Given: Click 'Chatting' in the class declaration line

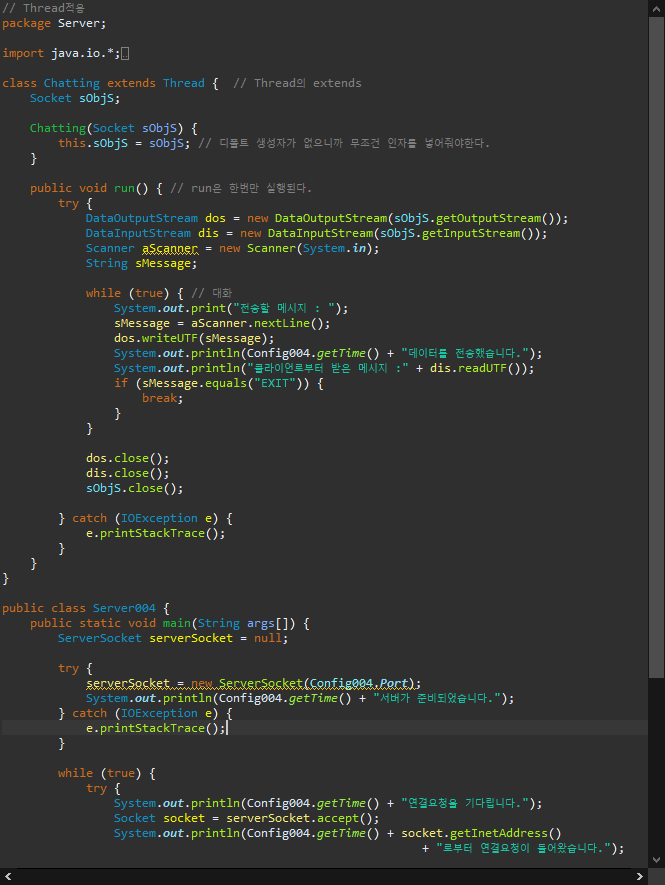Looking at the screenshot, I should (x=72, y=84).
